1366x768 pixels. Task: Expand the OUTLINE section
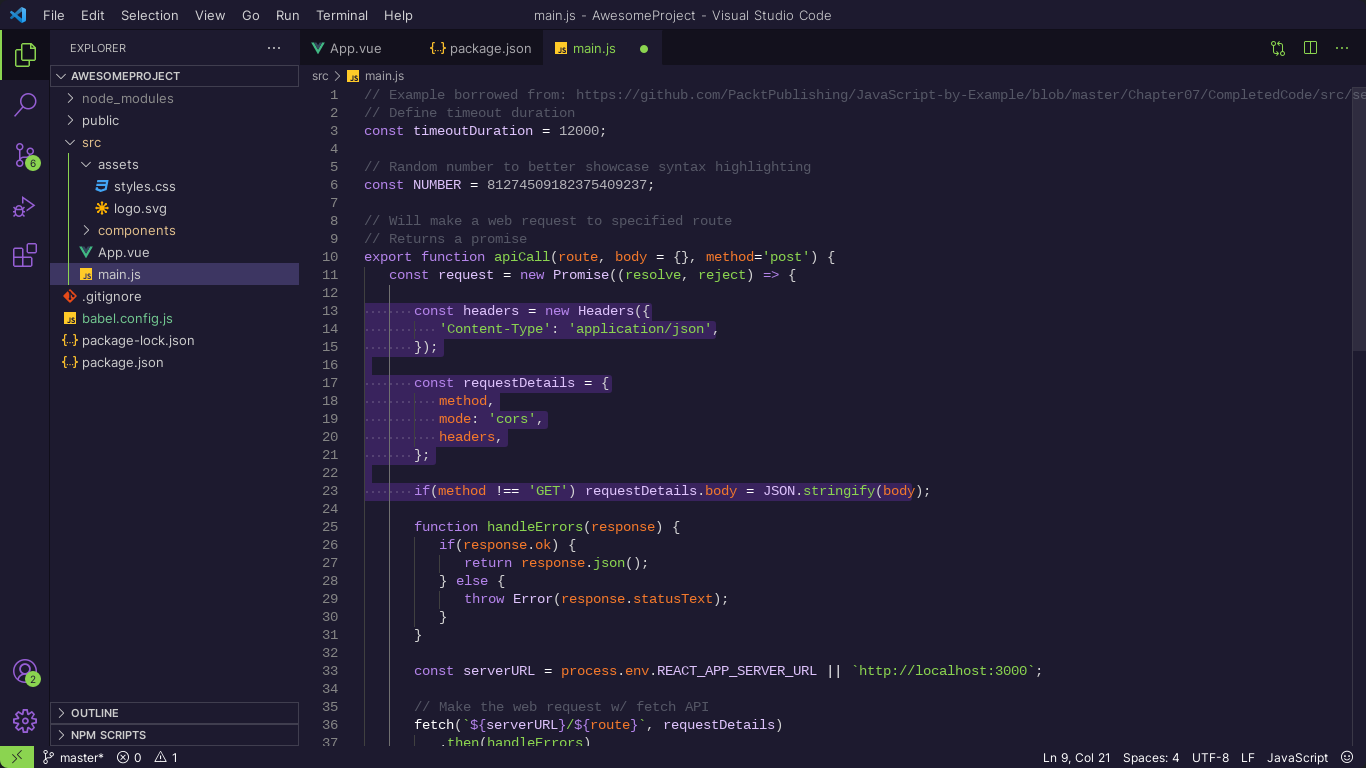(174, 713)
